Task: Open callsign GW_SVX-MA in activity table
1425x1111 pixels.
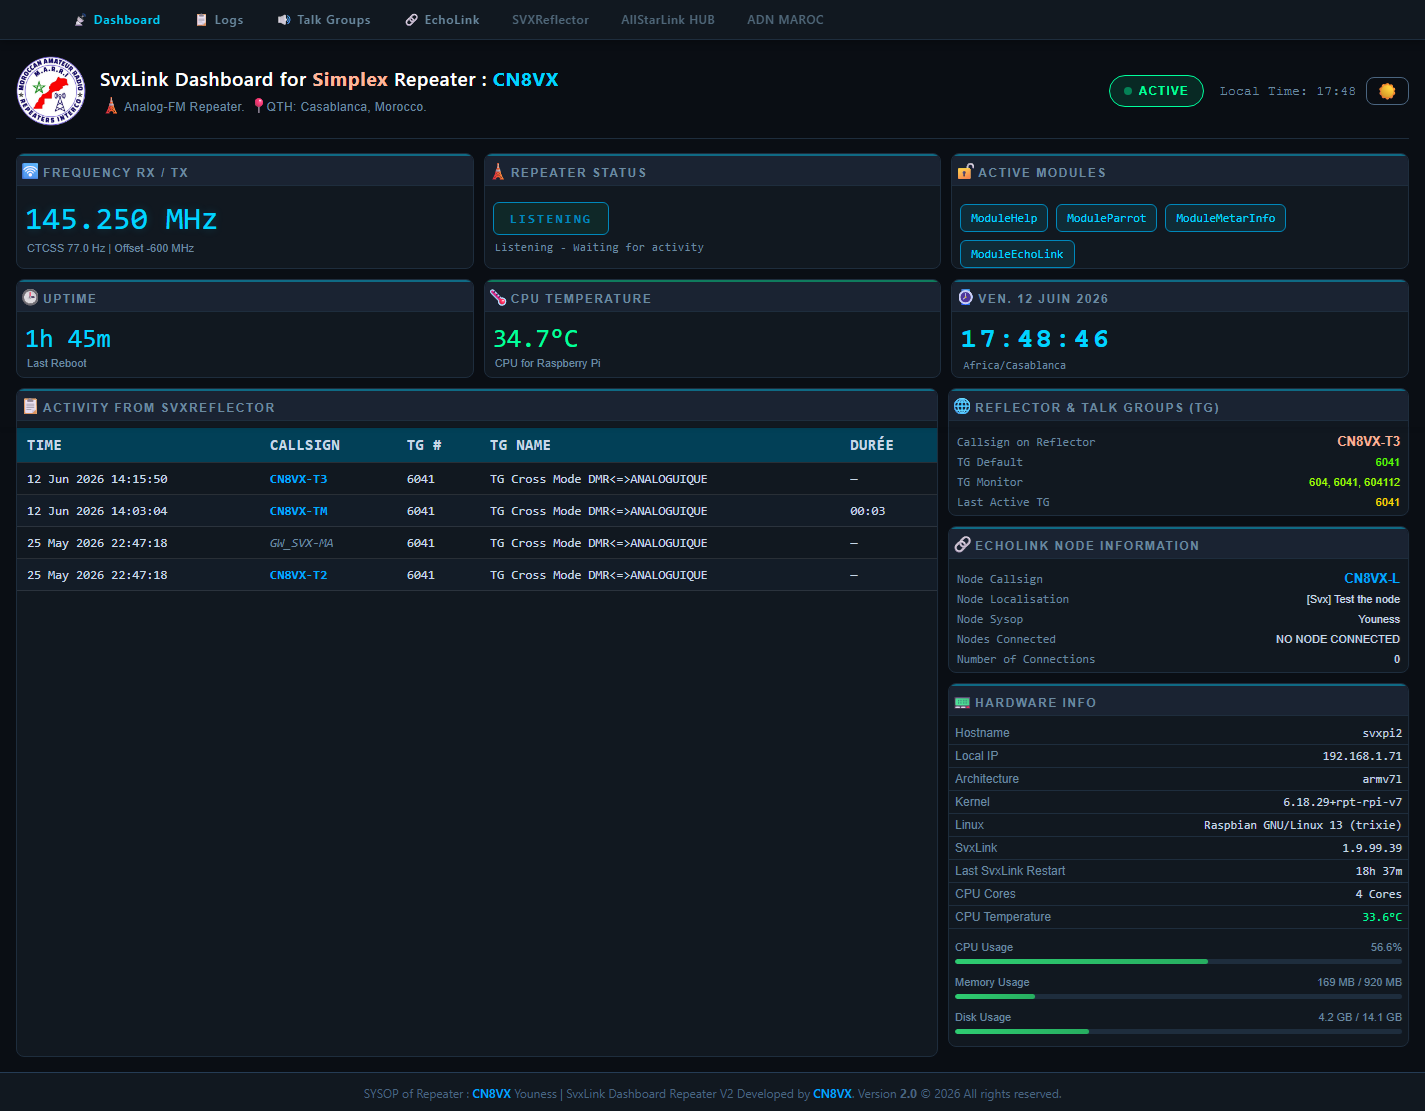Action: [x=301, y=543]
